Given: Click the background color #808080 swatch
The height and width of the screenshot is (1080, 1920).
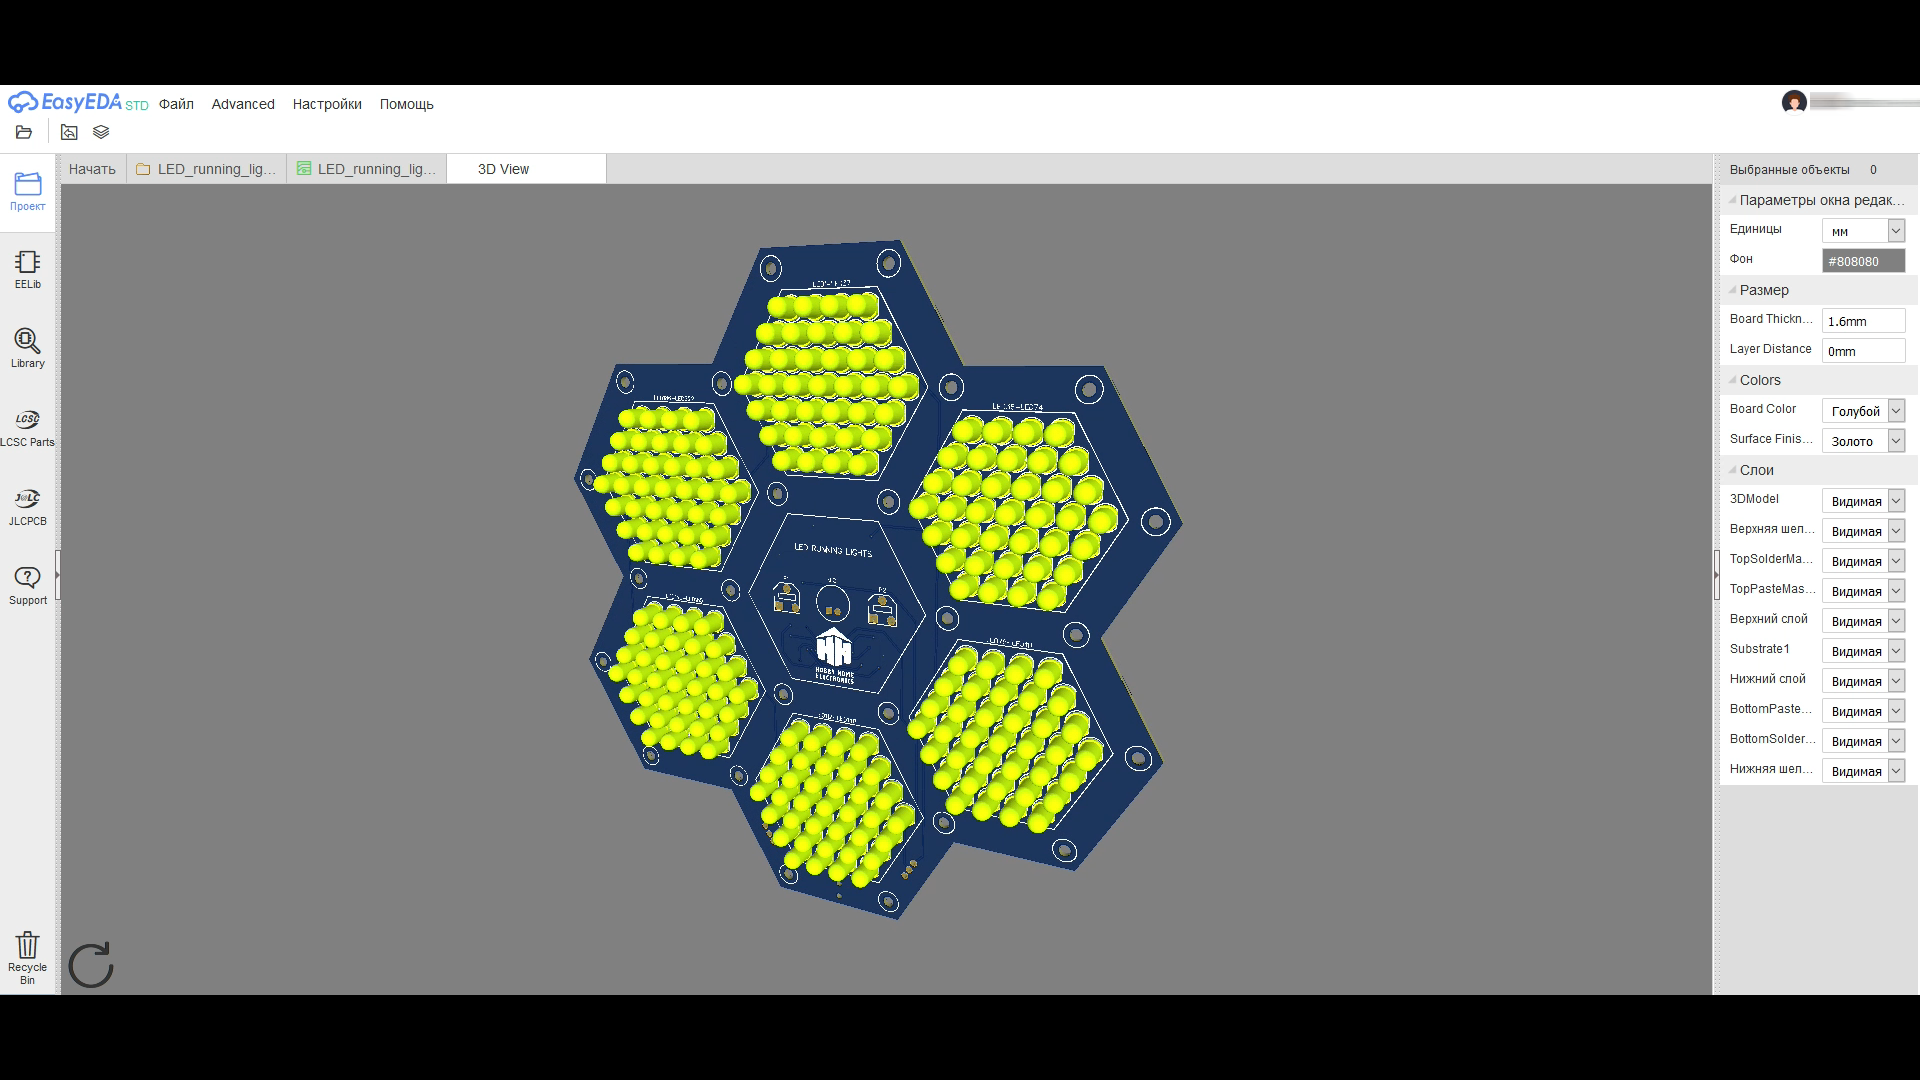Looking at the screenshot, I should [x=1863, y=261].
